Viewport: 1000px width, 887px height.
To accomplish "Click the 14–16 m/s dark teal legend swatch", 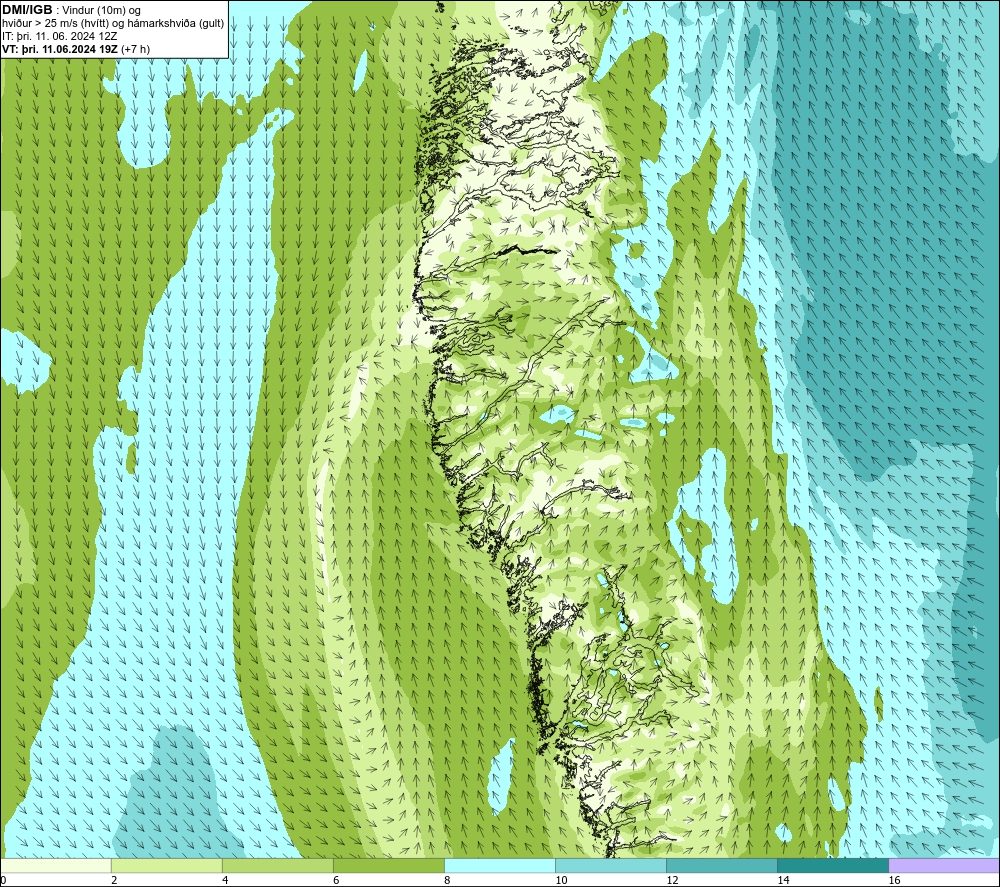I will (833, 866).
